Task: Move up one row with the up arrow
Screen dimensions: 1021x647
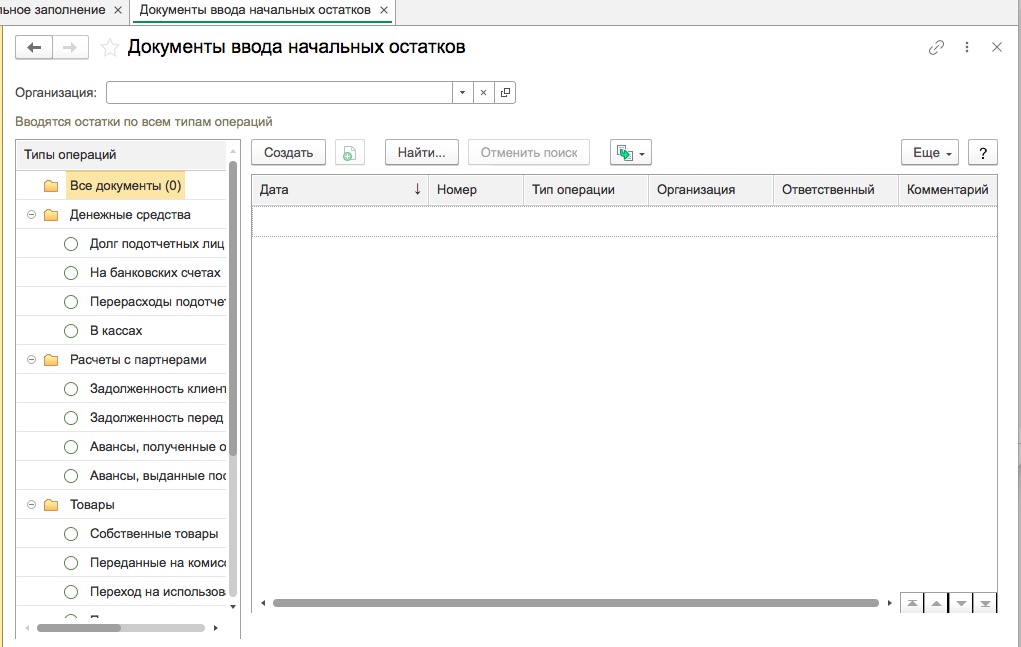Action: [936, 603]
